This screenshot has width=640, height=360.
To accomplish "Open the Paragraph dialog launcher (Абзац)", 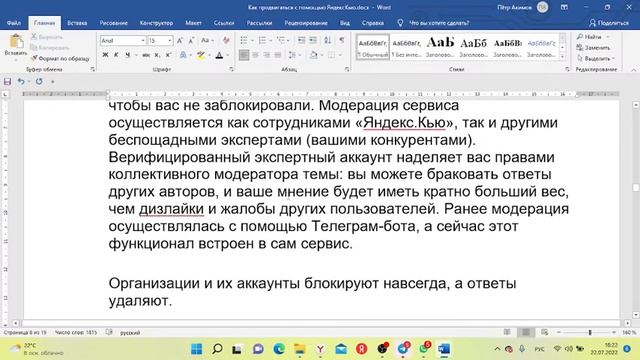I will (347, 69).
